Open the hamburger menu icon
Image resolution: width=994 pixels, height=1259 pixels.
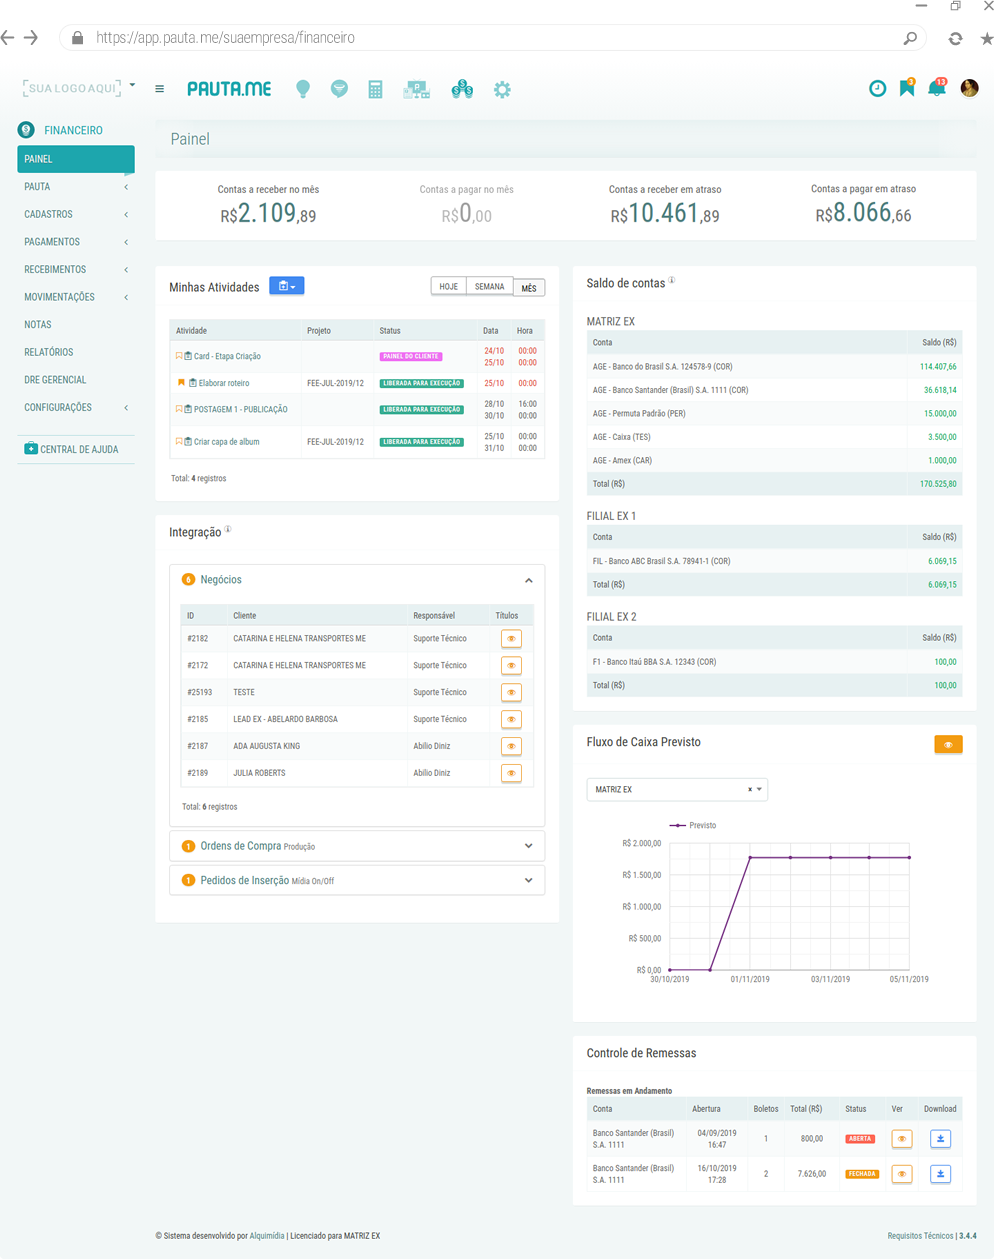[x=160, y=89]
